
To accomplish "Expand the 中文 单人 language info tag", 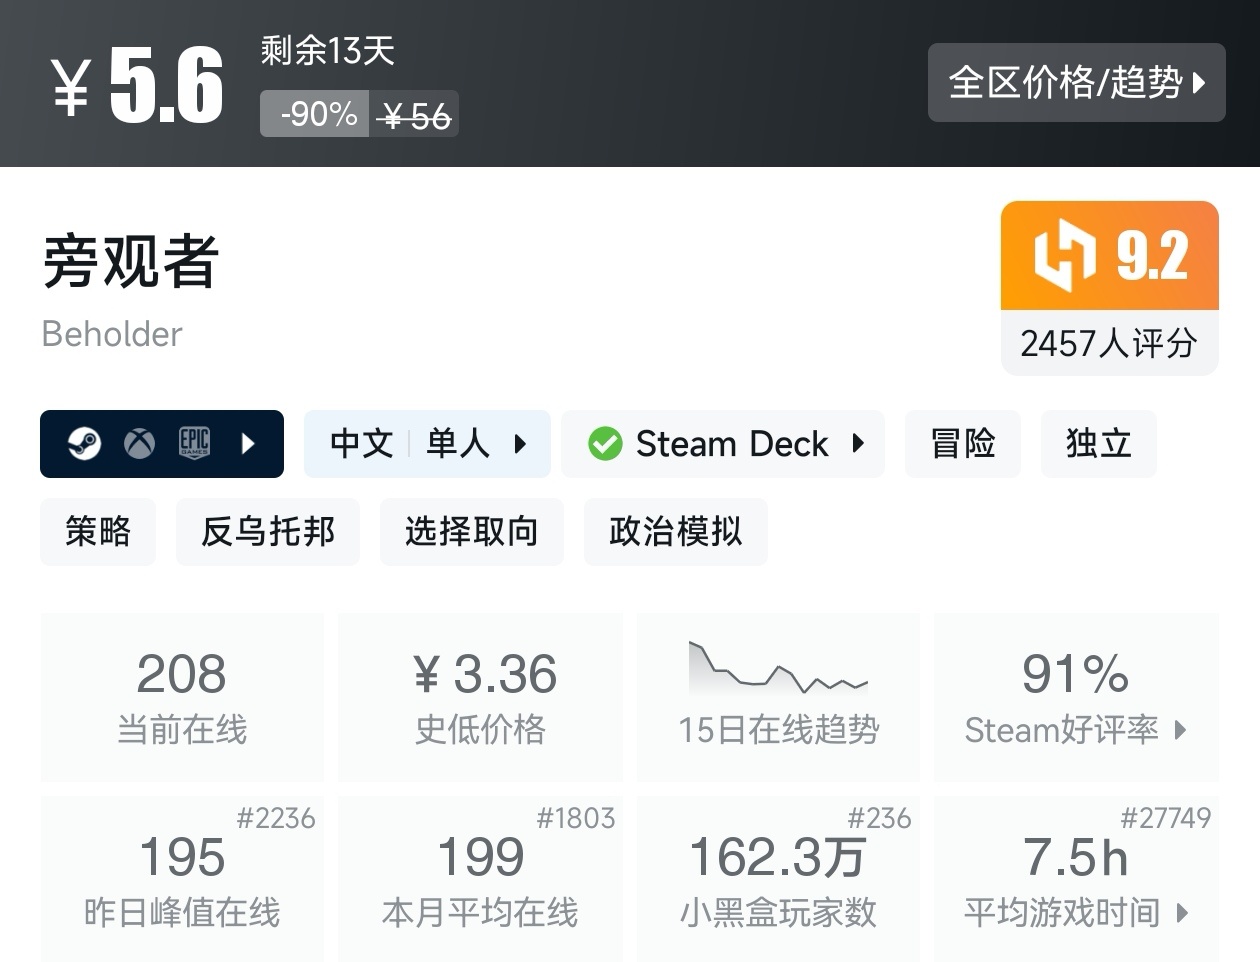I will pyautogui.click(x=427, y=443).
